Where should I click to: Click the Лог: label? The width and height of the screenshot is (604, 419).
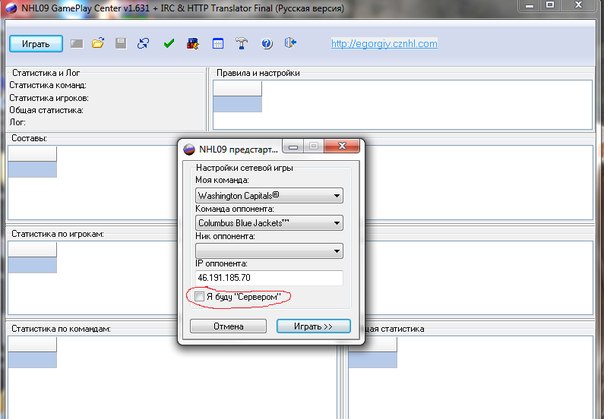pos(17,122)
